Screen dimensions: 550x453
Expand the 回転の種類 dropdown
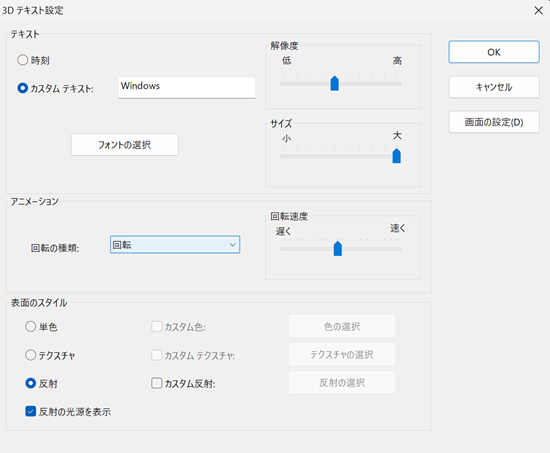point(175,245)
